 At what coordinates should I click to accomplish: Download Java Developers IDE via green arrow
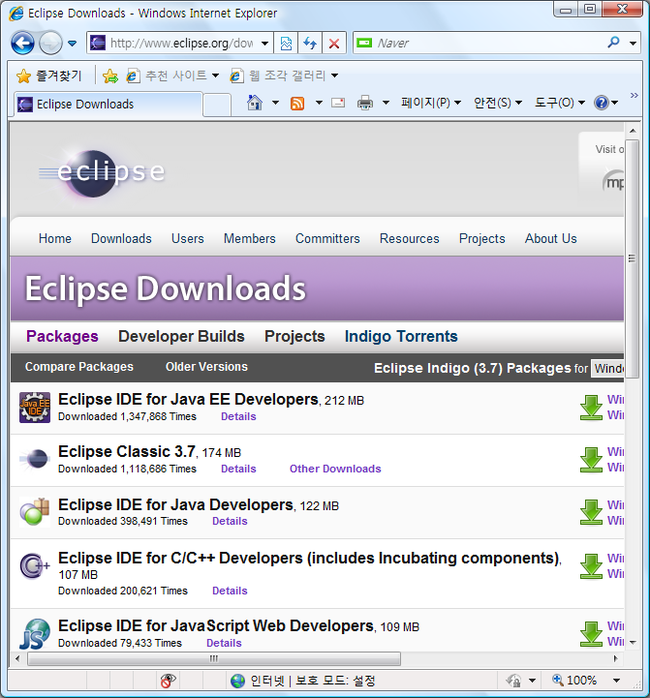coord(591,512)
